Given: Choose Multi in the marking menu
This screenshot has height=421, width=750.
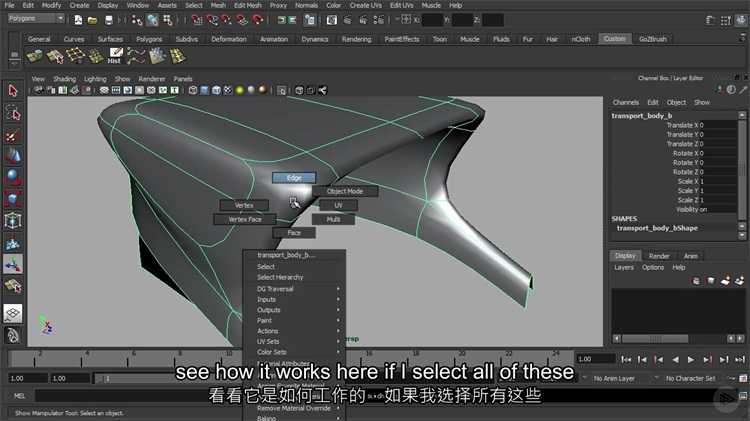Looking at the screenshot, I should point(333,219).
